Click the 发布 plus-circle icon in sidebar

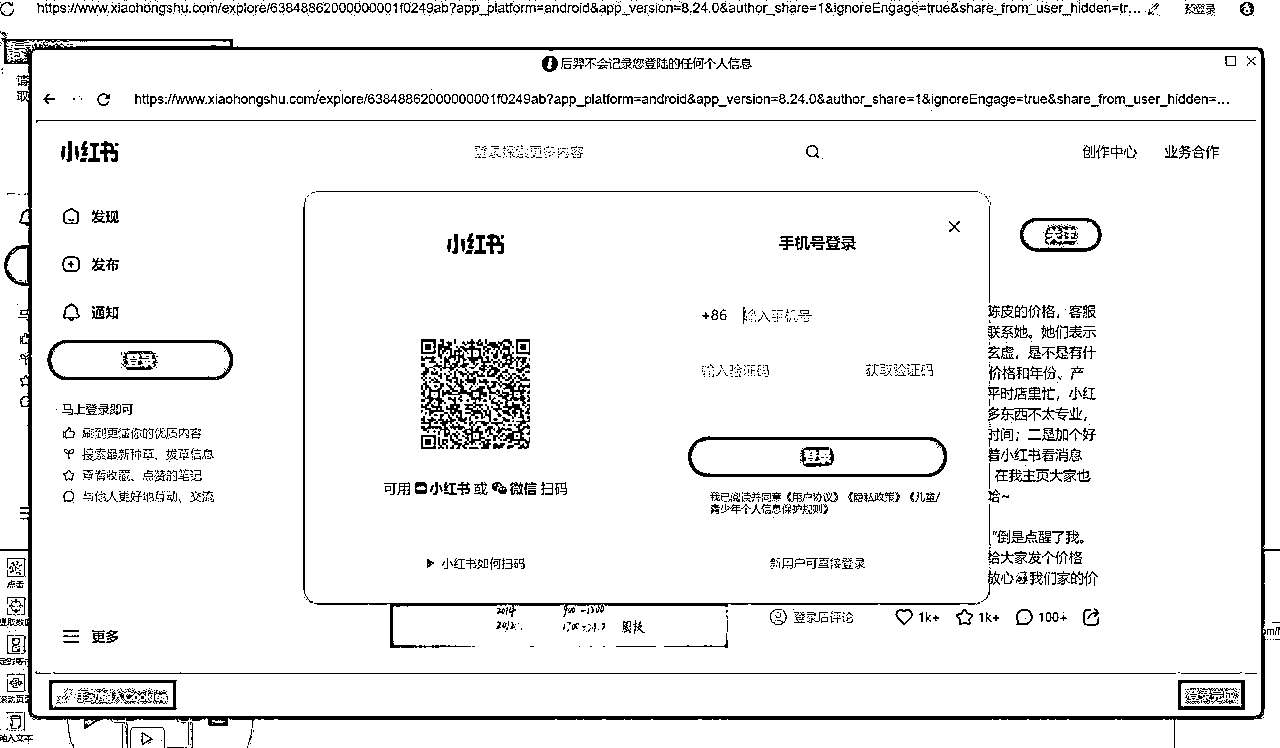pyautogui.click(x=70, y=264)
